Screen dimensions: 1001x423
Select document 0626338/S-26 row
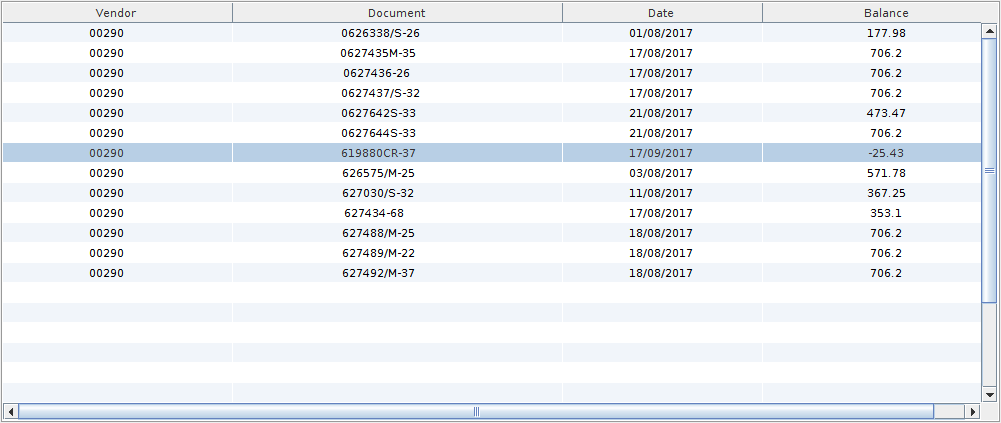[x=380, y=33]
